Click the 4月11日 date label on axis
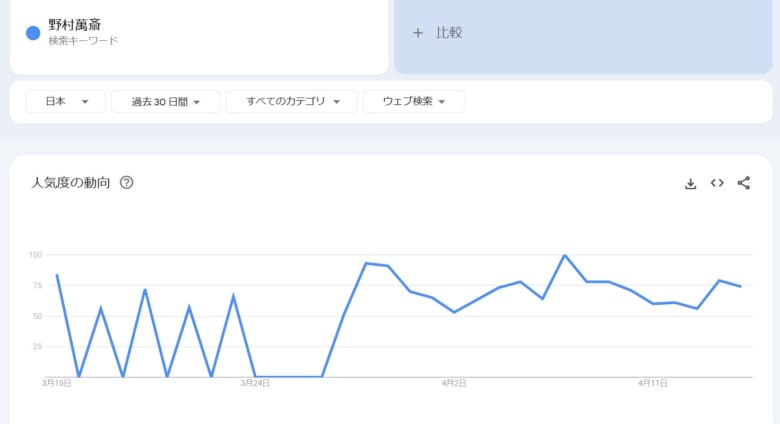The height and width of the screenshot is (424, 780). pos(653,383)
